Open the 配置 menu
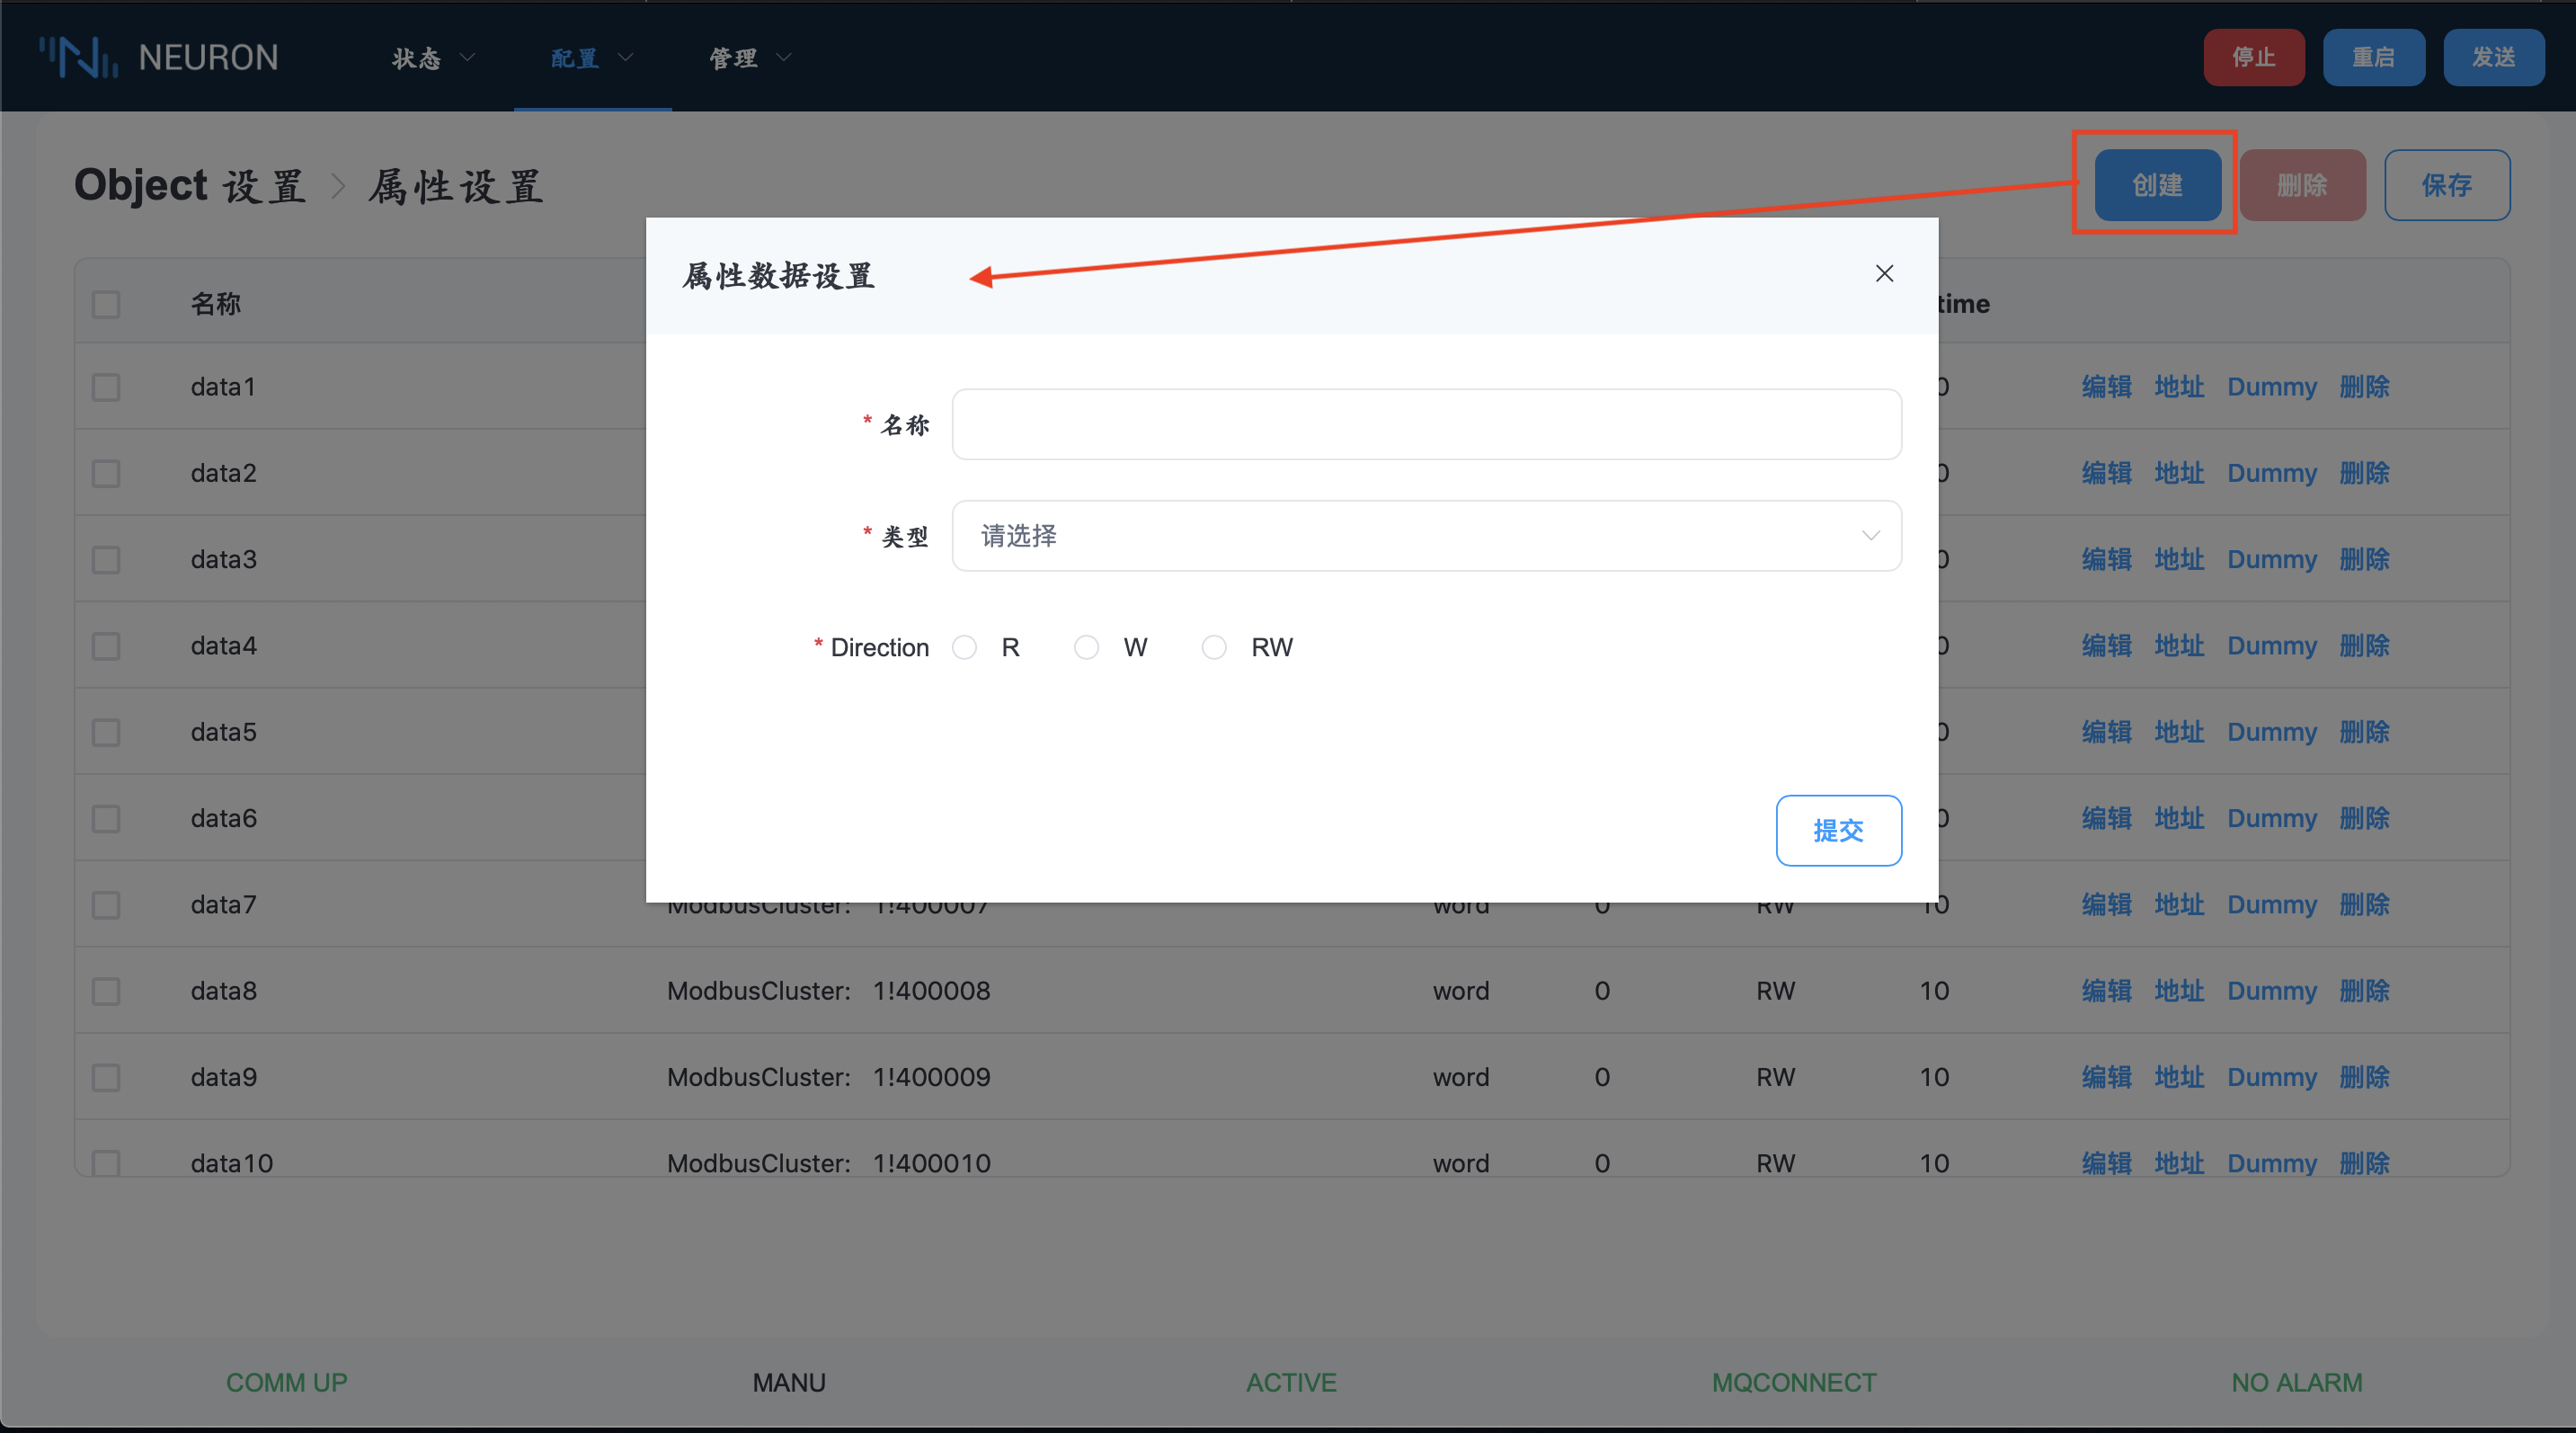Screen dimensions: 2576x1433 coord(592,58)
